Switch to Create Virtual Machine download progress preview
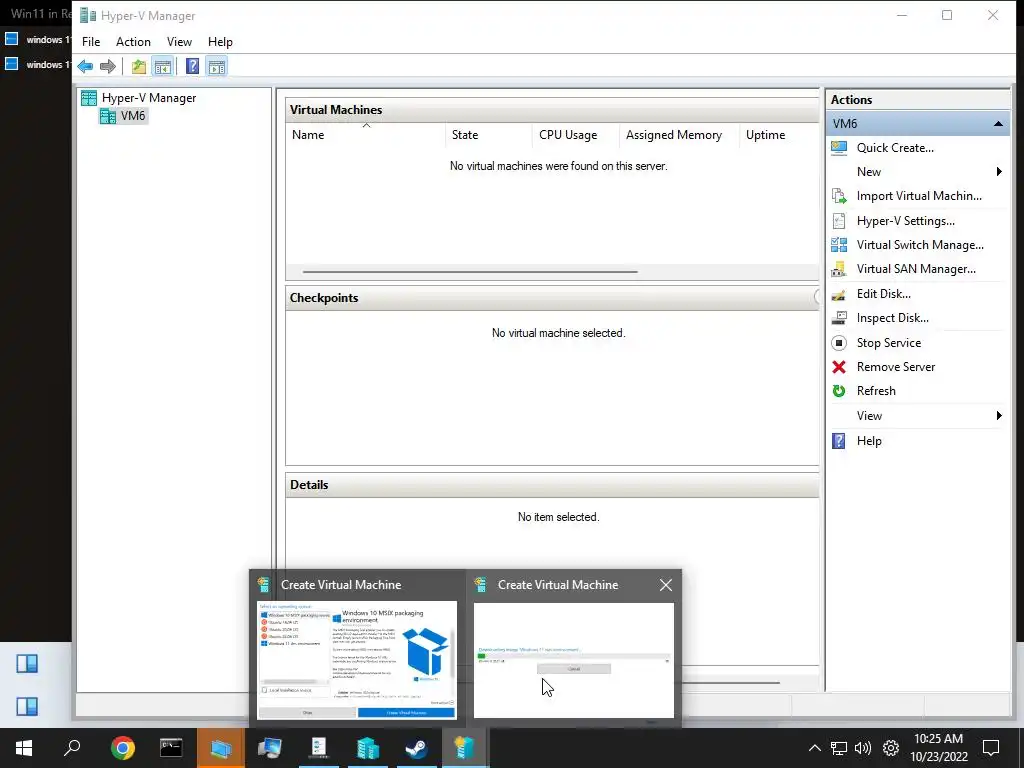The height and width of the screenshot is (768, 1024). coord(573,660)
